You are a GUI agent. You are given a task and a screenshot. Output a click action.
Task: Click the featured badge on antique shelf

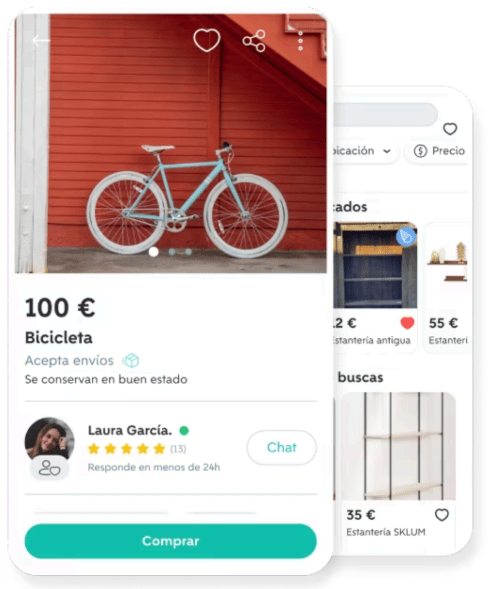[x=406, y=237]
